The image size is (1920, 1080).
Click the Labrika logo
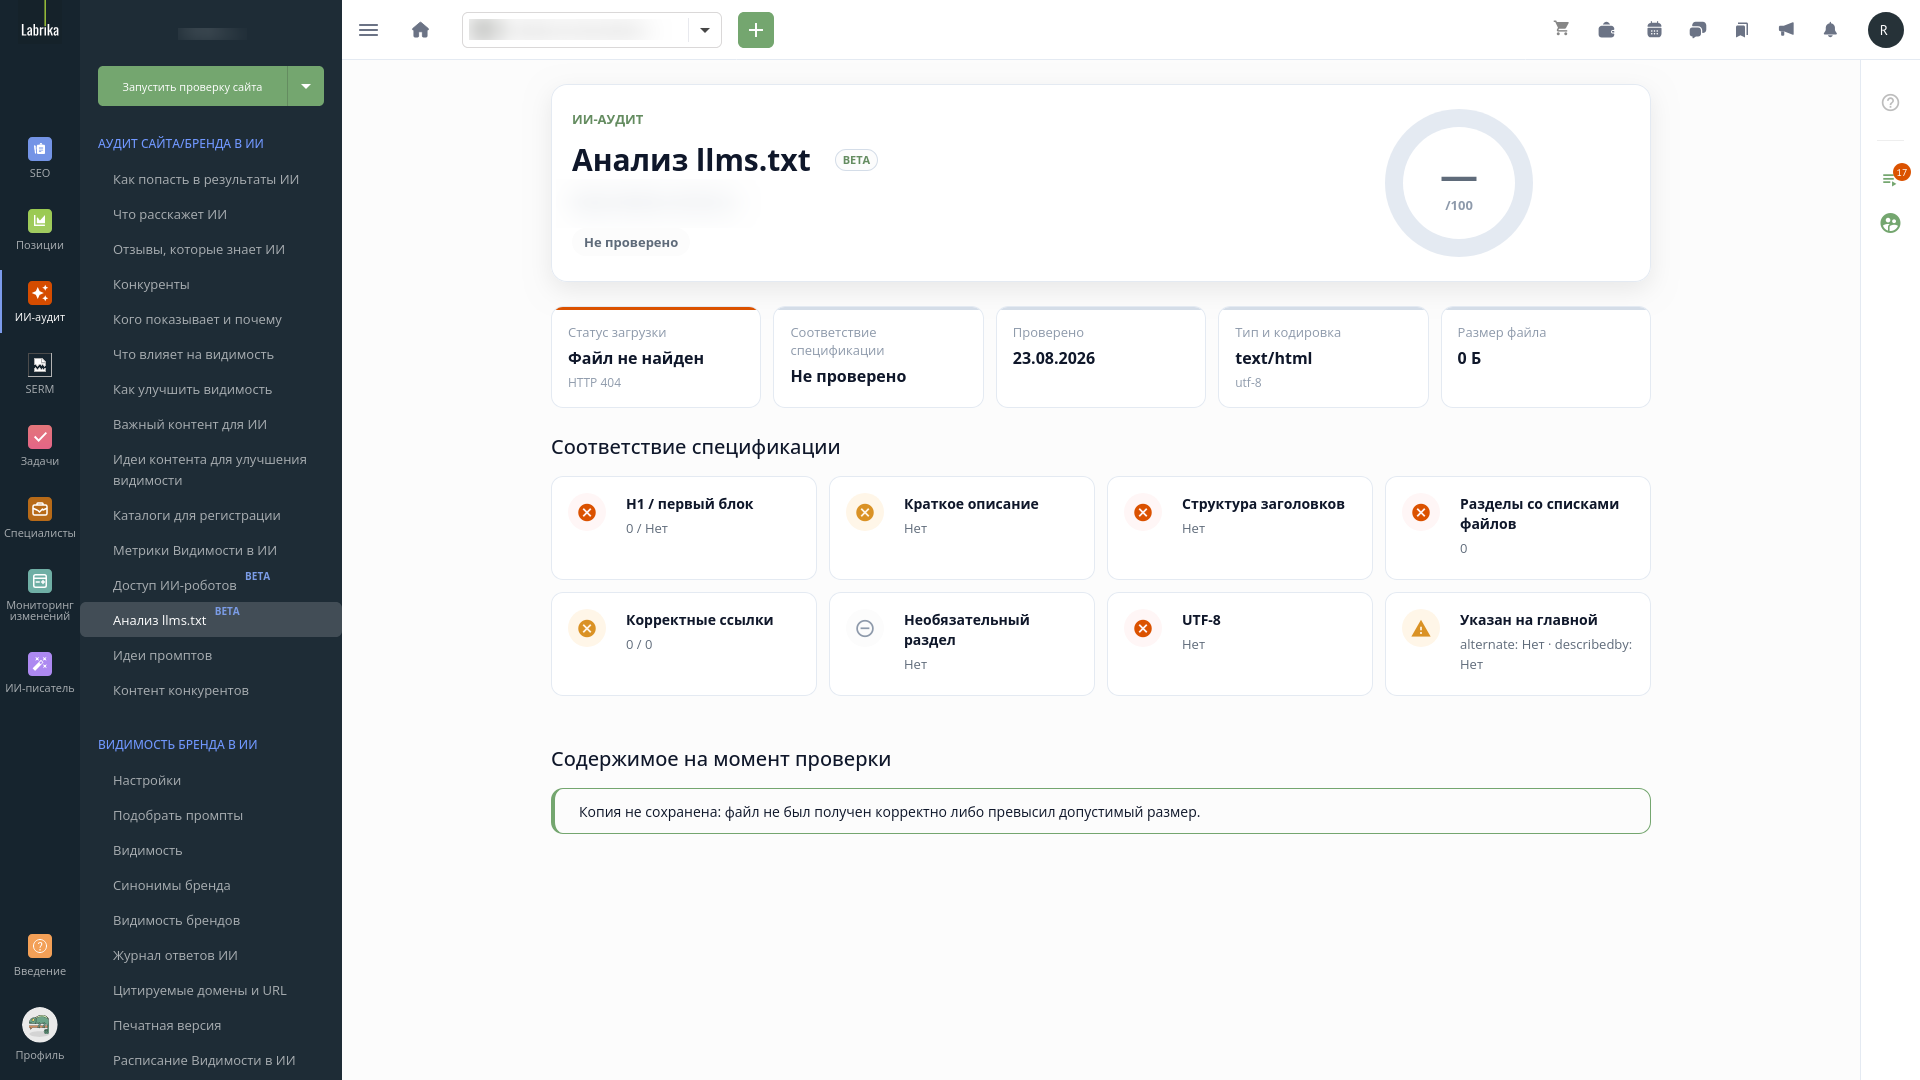pyautogui.click(x=40, y=30)
